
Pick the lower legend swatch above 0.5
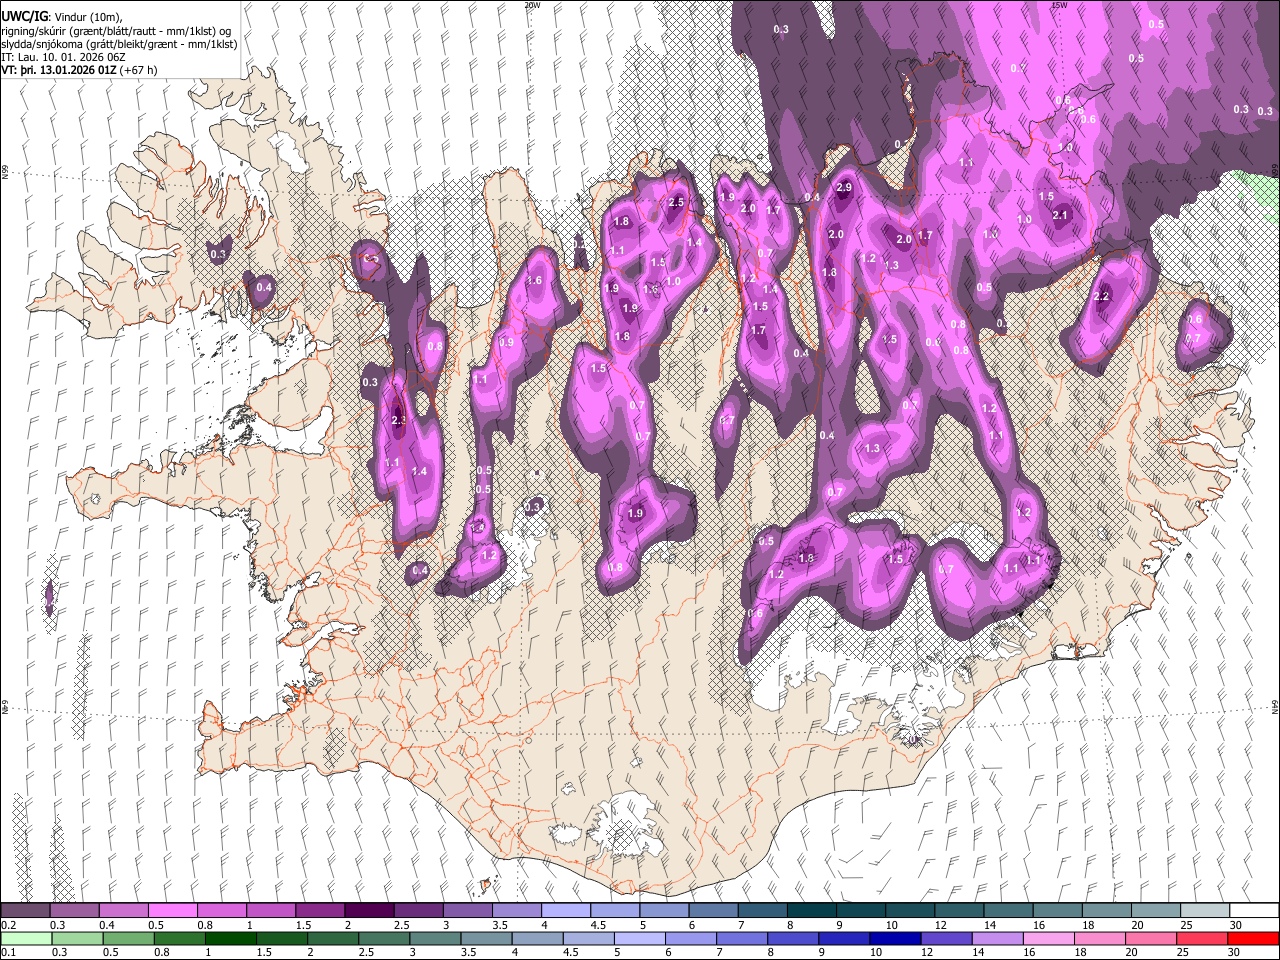coord(128,938)
